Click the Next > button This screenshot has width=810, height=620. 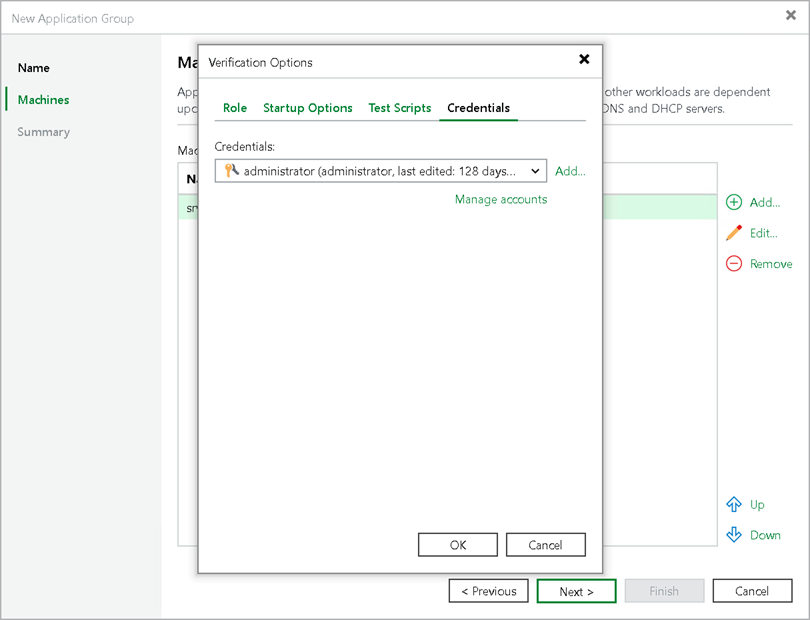pos(577,591)
